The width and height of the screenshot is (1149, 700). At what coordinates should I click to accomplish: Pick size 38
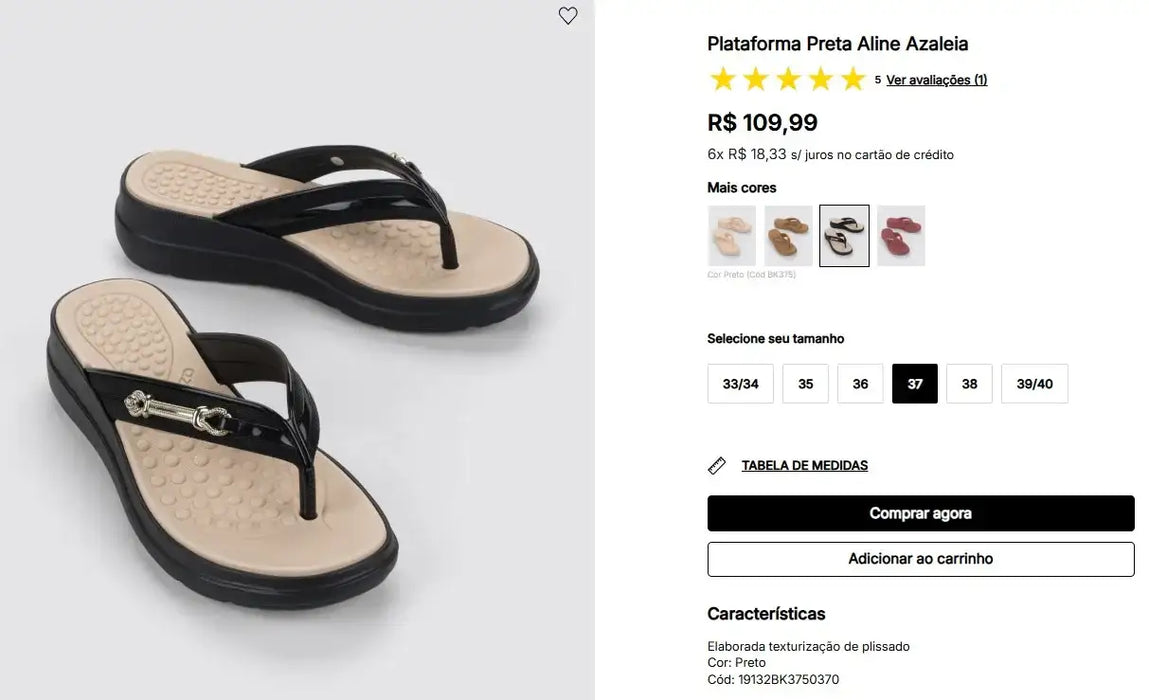point(969,384)
